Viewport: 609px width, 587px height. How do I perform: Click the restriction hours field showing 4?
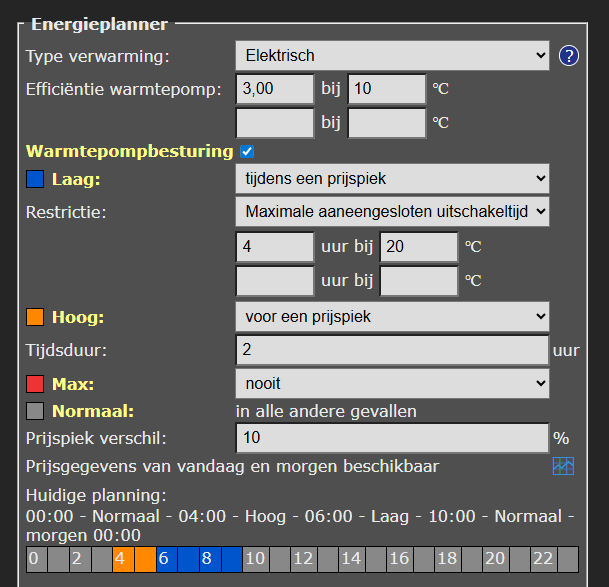tap(275, 246)
